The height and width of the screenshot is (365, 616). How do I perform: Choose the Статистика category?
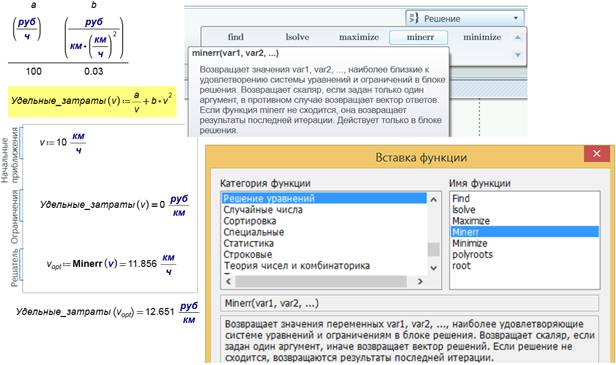[x=248, y=243]
